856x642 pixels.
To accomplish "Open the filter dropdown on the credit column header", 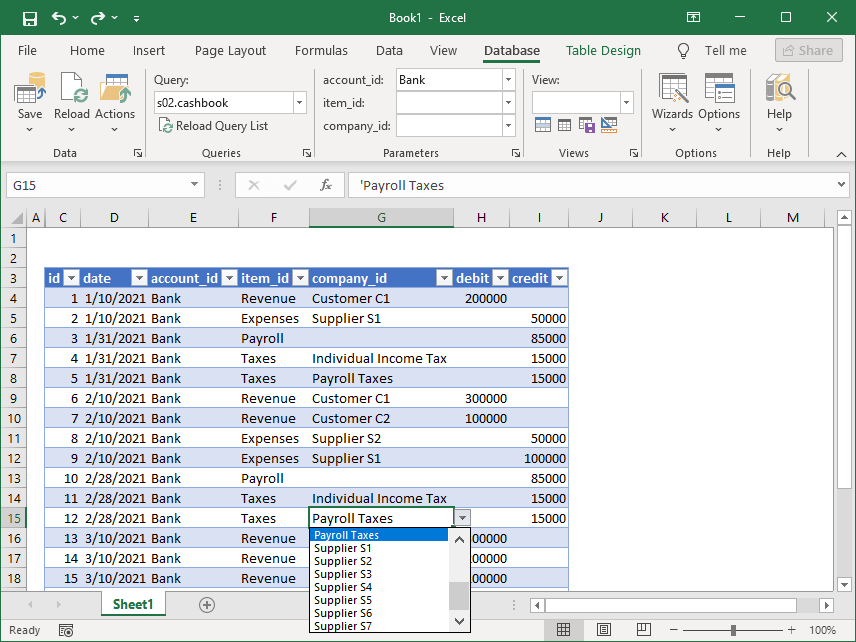I will 558,278.
